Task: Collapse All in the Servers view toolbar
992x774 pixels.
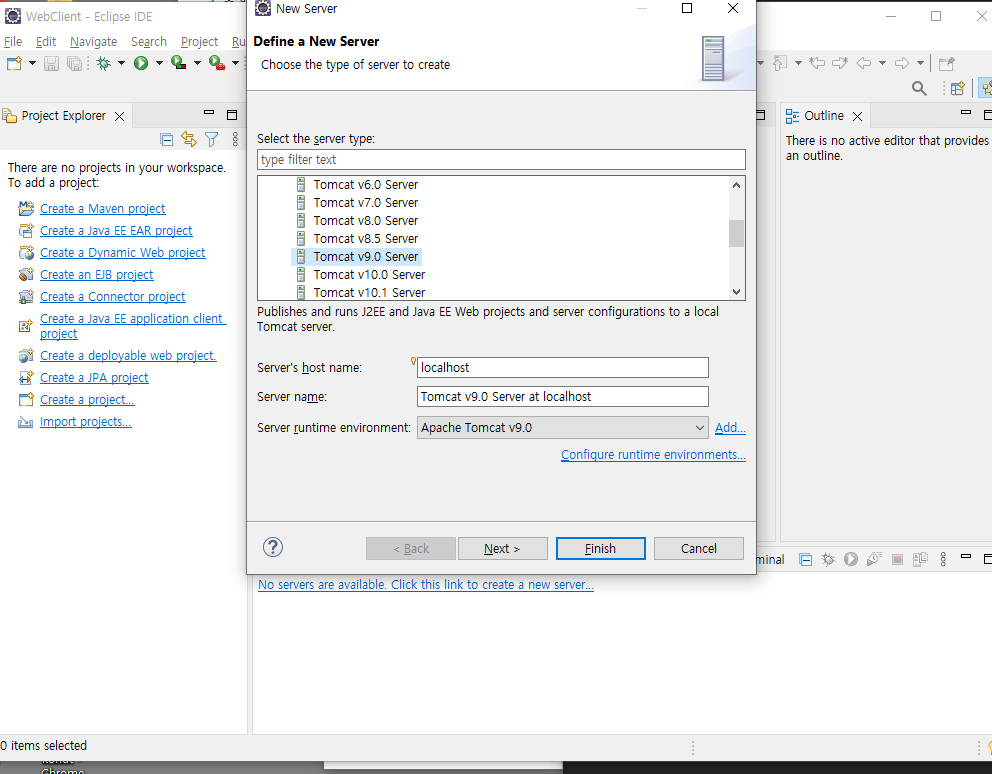Action: (805, 559)
